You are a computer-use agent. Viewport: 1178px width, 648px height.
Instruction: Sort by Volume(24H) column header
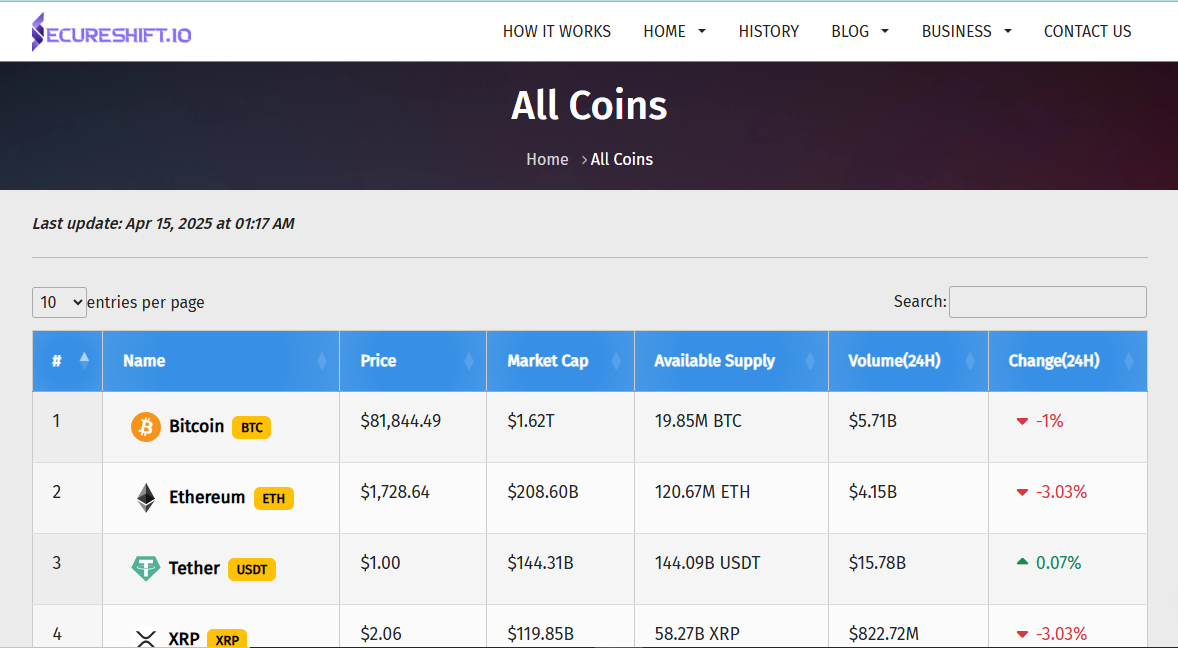coord(908,361)
